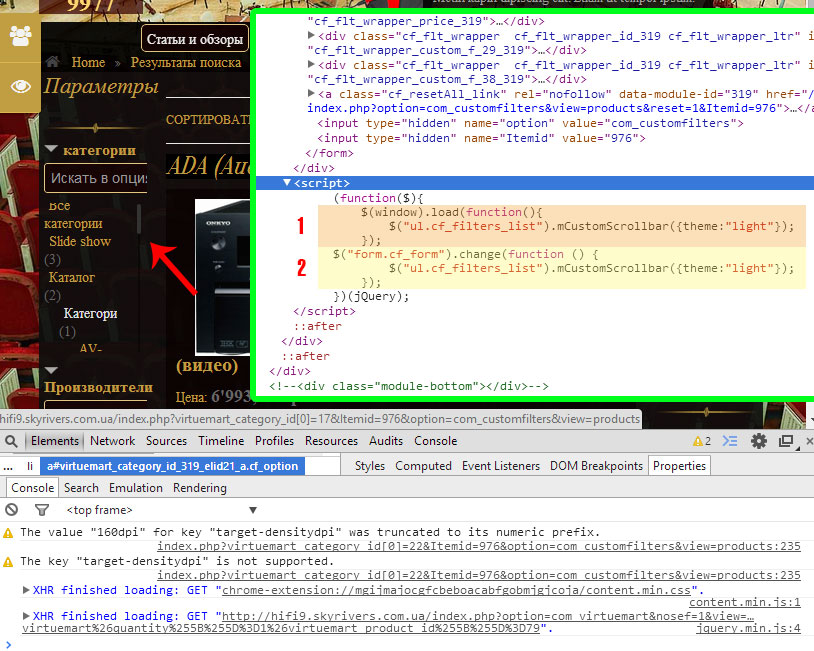Click the users group icon in sidebar
The height and width of the screenshot is (651, 814).
point(20,37)
